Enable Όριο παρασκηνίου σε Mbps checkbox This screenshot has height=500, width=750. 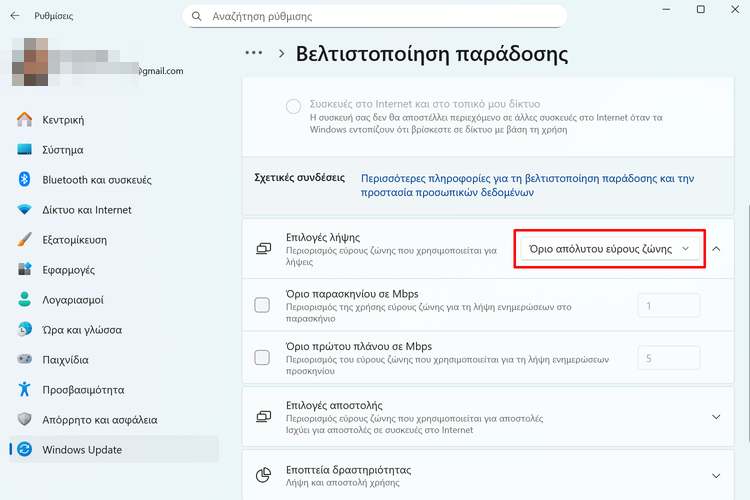[262, 305]
